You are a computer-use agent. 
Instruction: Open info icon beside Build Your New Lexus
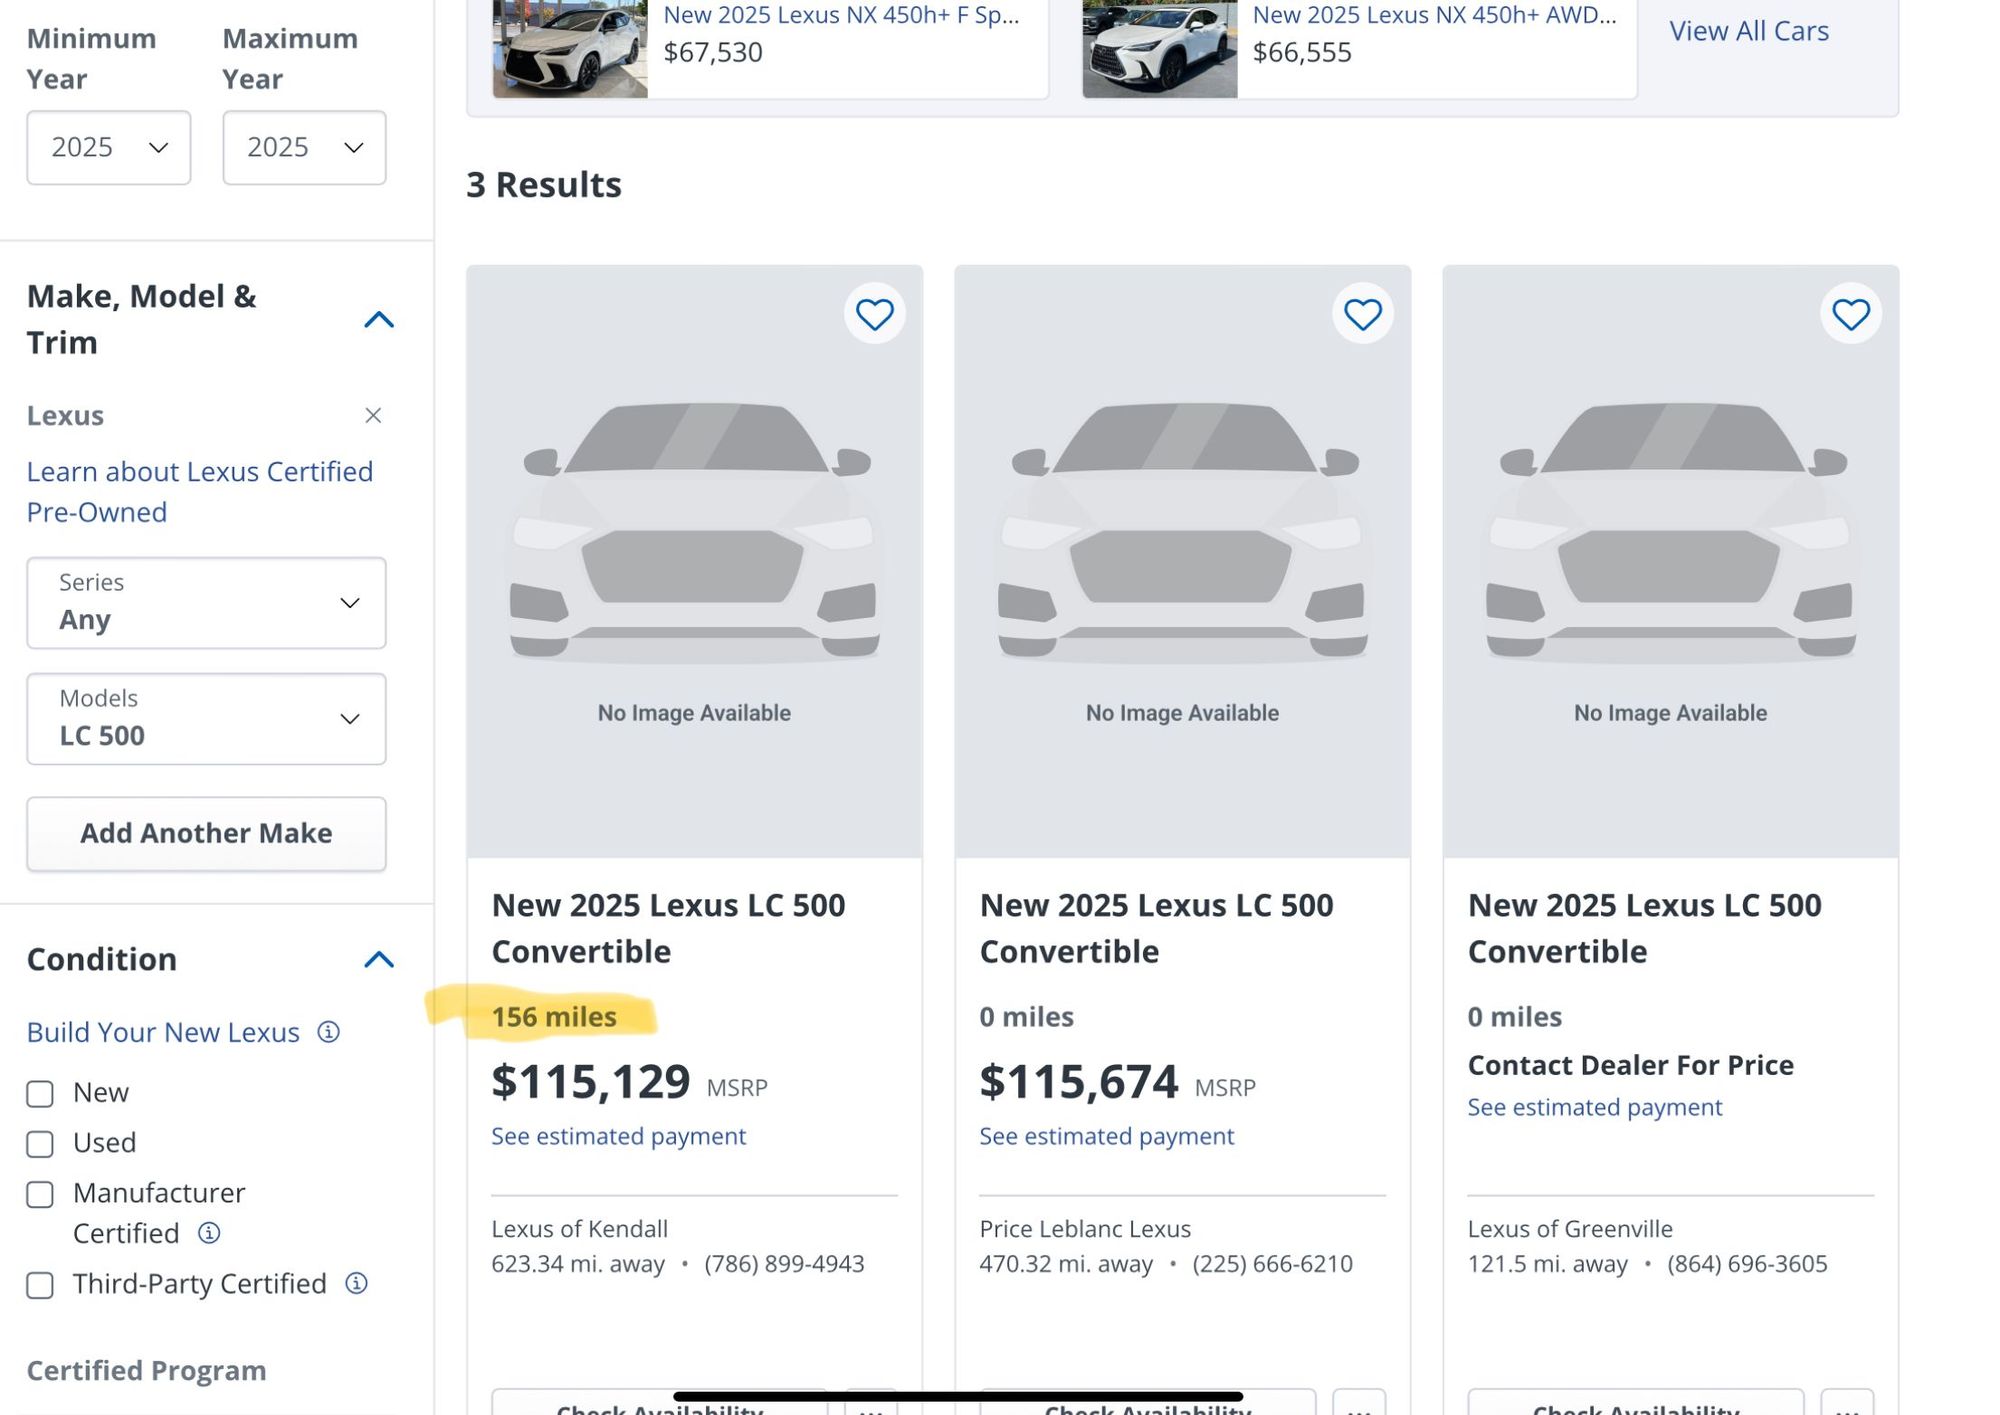point(328,1032)
